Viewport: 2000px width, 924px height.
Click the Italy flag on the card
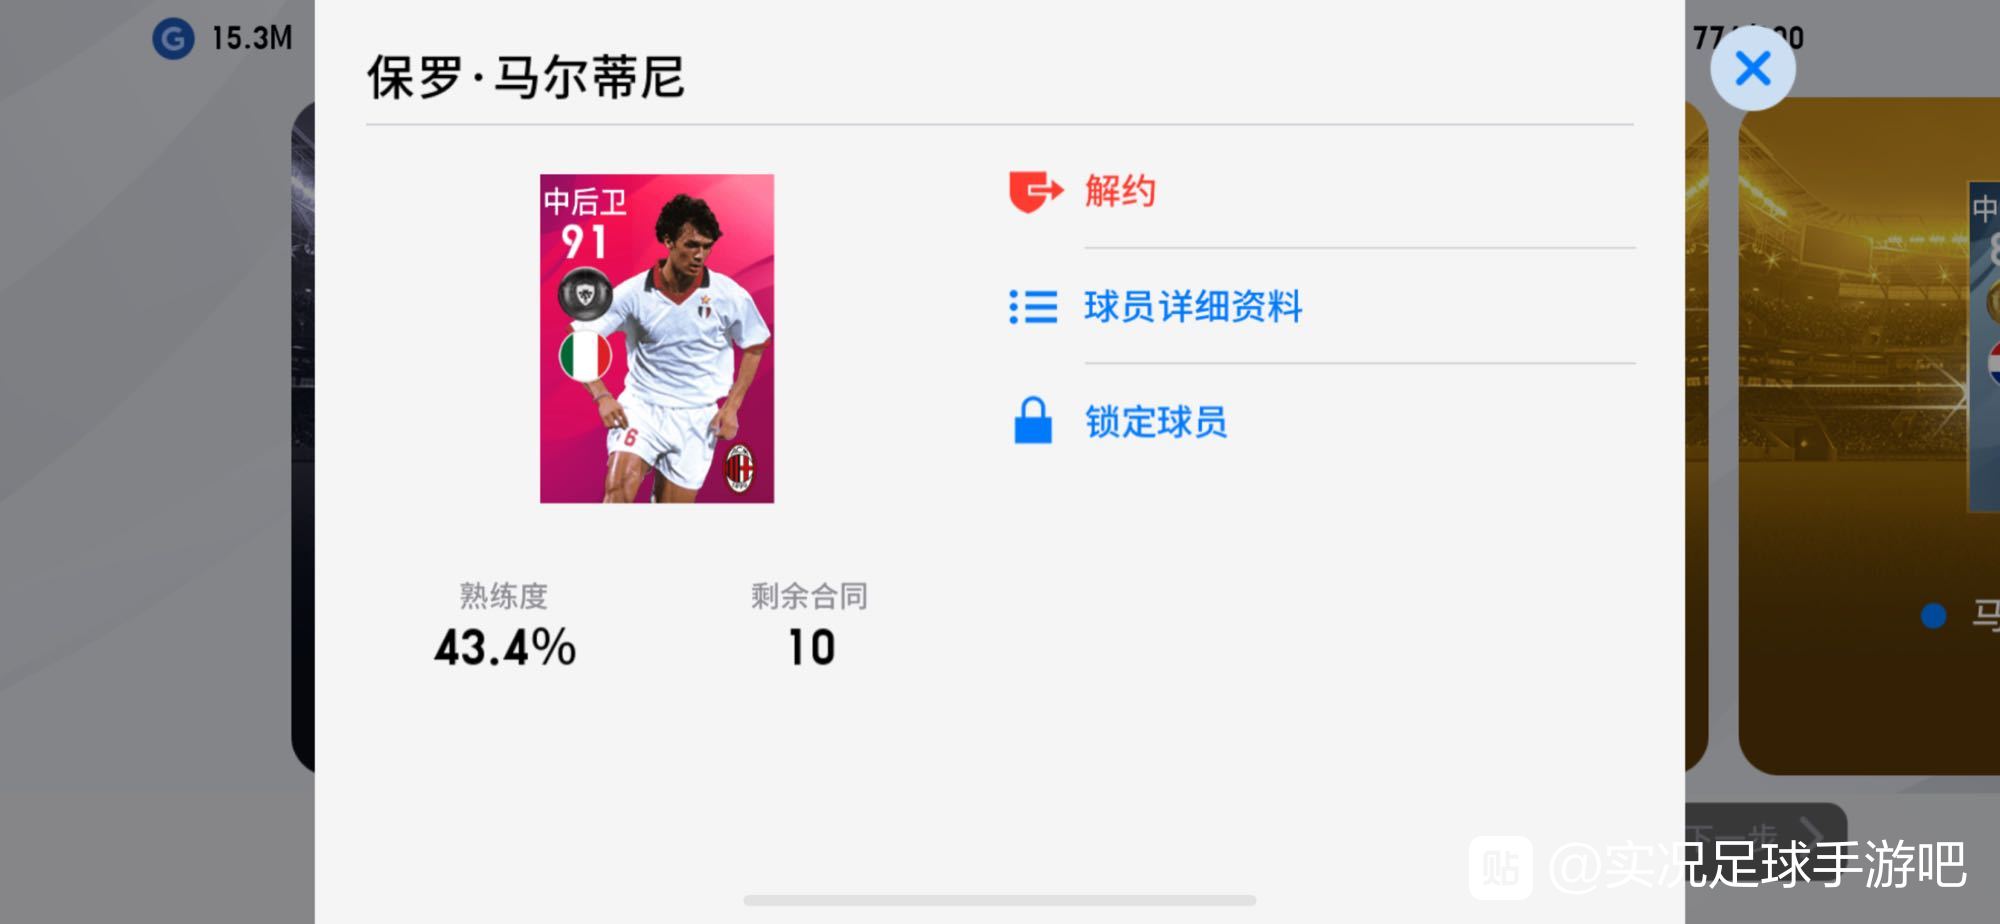tap(585, 357)
